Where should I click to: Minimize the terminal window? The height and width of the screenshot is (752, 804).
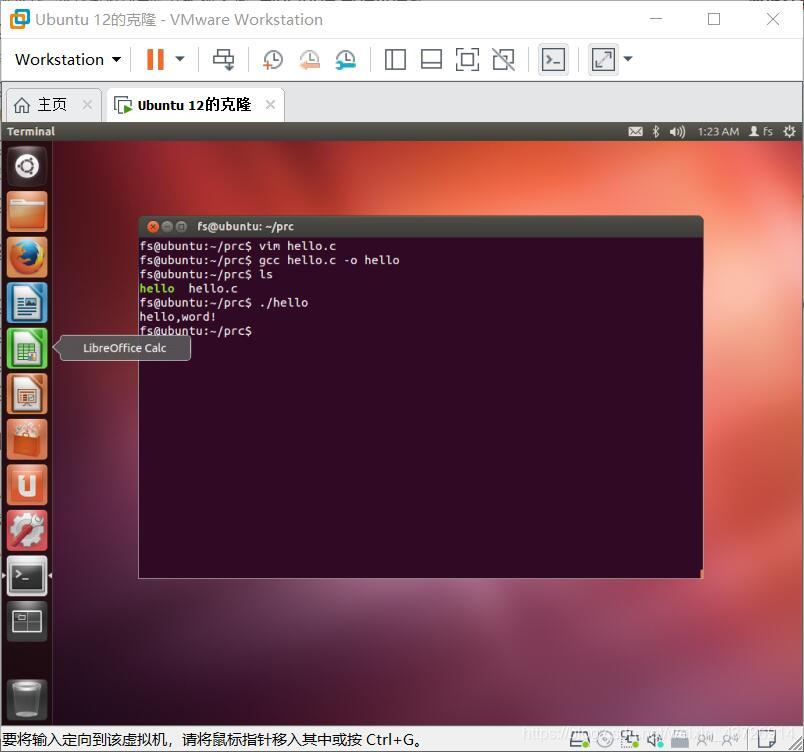[x=167, y=227]
